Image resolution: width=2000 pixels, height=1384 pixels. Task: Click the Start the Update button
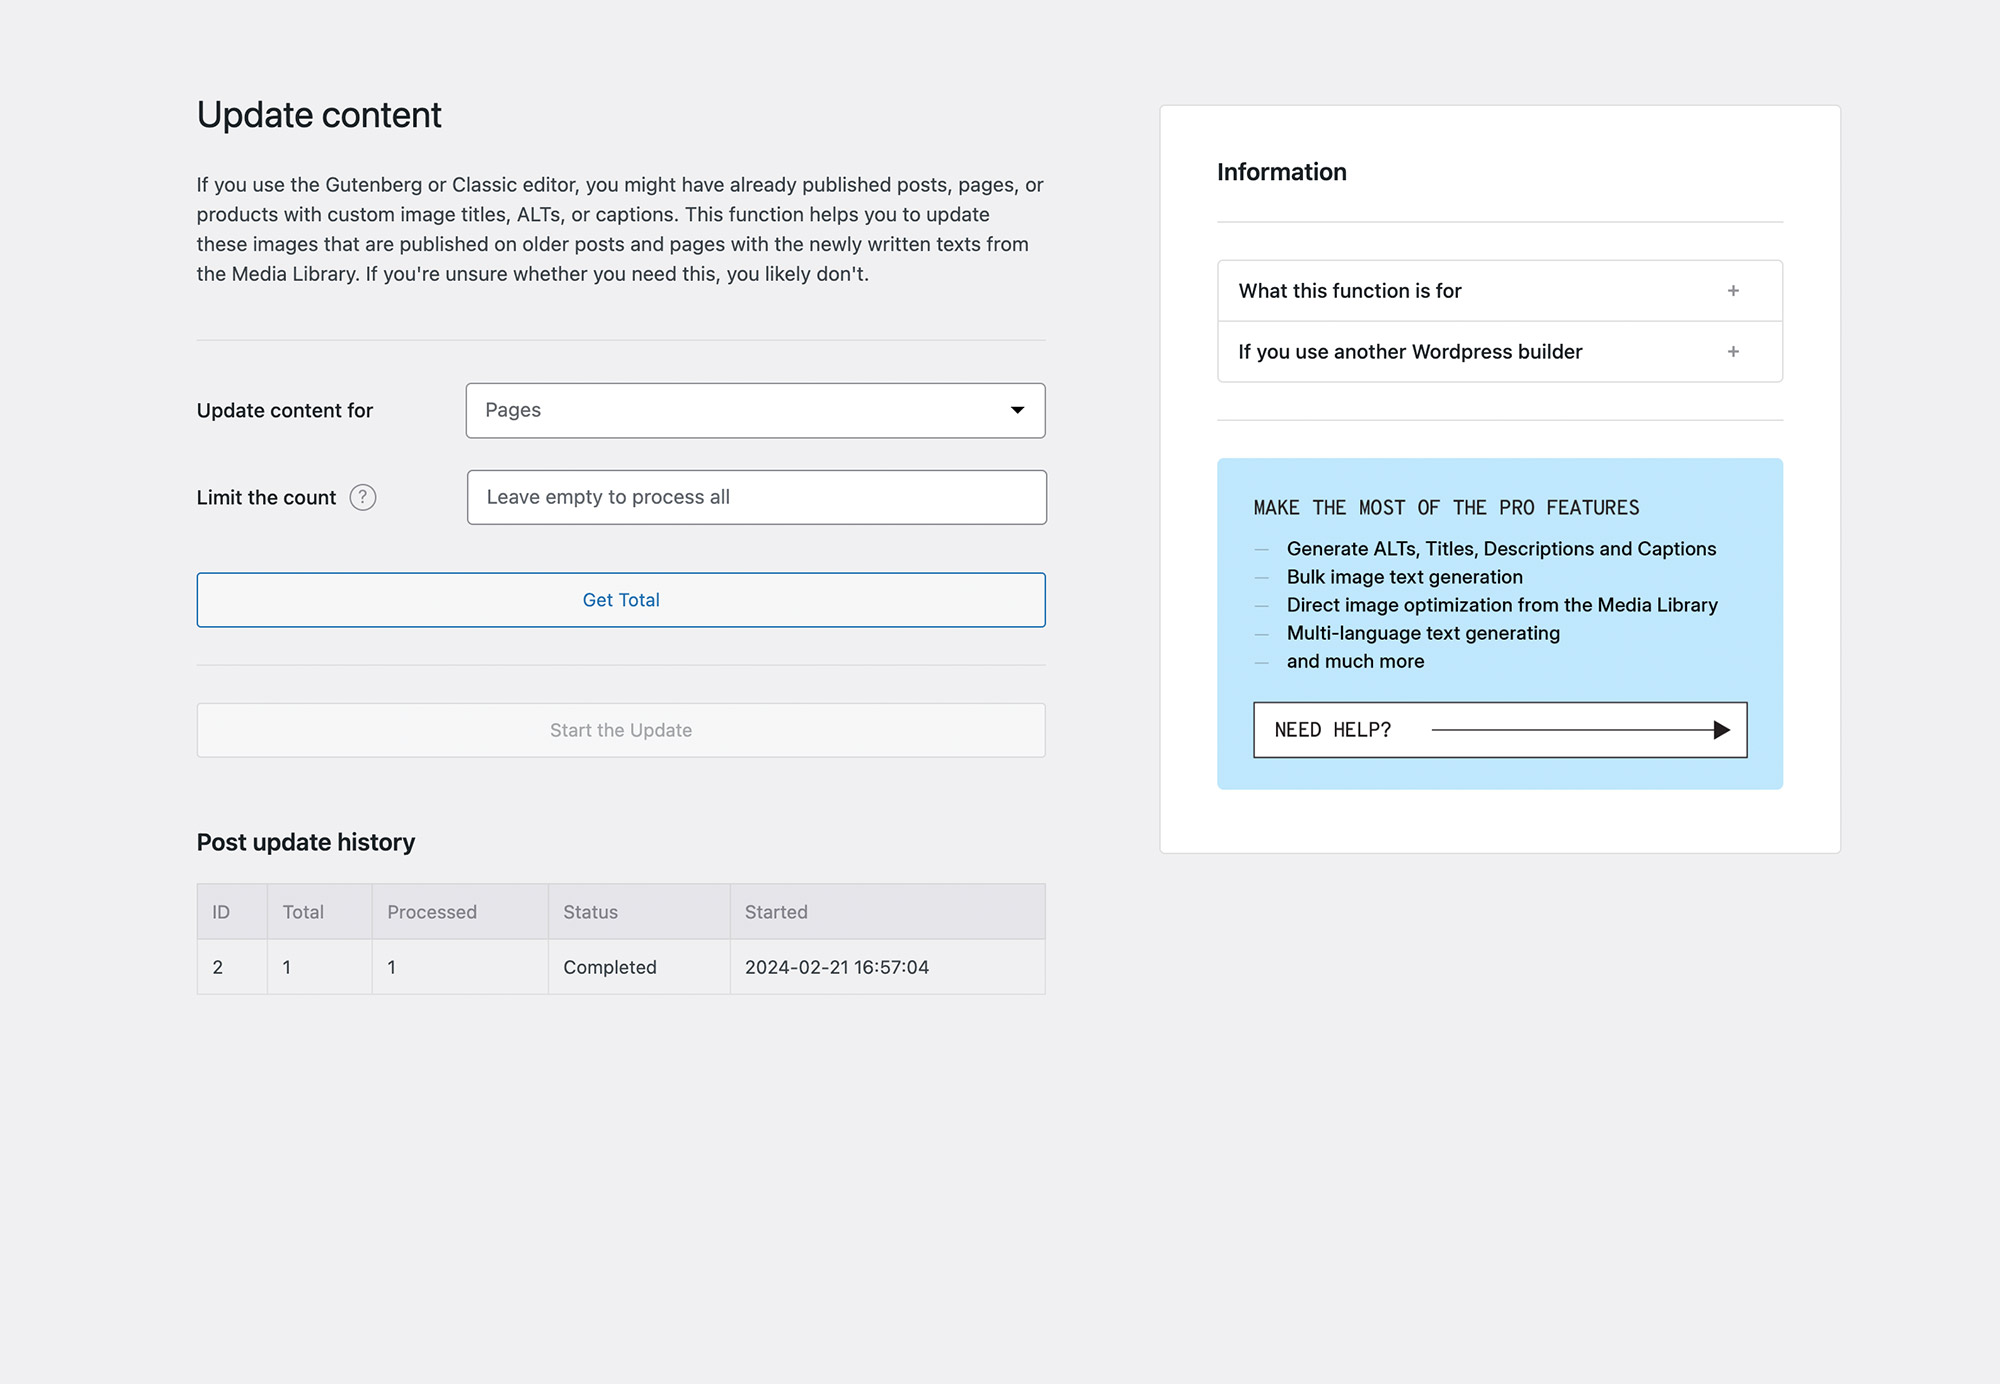pyautogui.click(x=621, y=730)
